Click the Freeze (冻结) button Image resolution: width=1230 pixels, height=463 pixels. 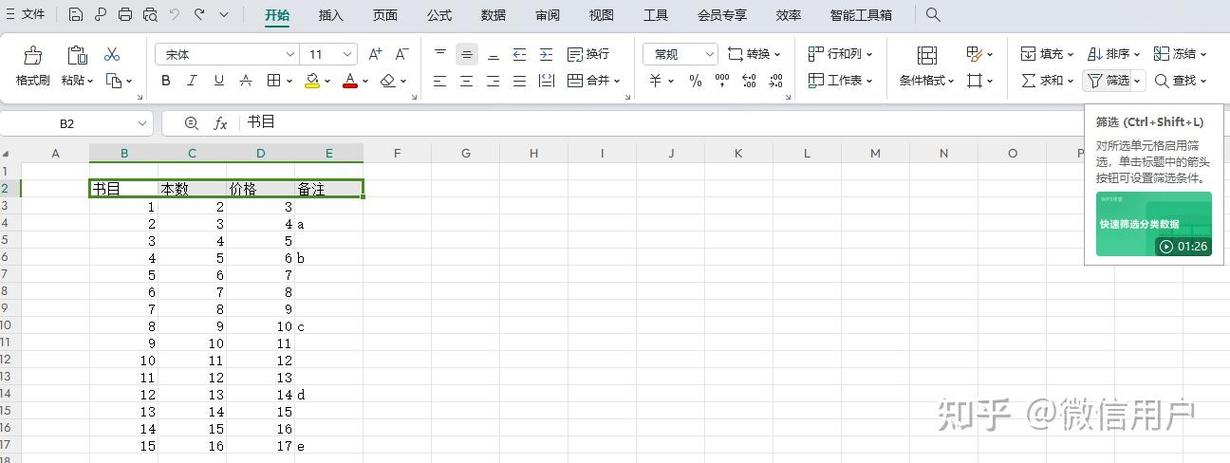click(1180, 54)
